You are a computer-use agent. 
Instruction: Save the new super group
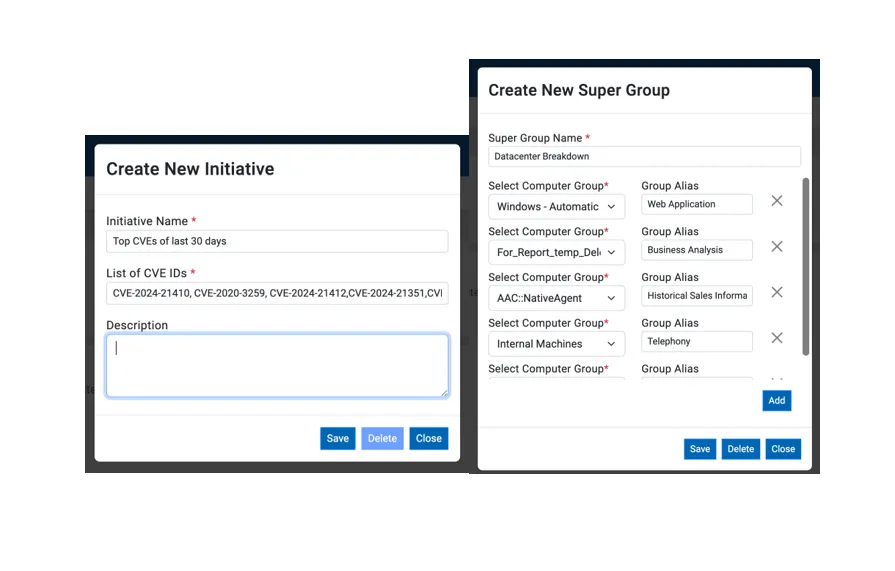(700, 449)
